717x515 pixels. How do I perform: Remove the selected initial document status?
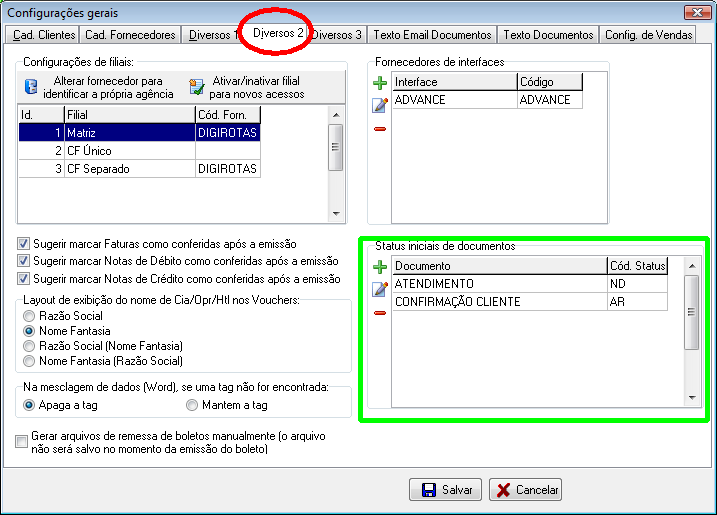click(x=380, y=313)
